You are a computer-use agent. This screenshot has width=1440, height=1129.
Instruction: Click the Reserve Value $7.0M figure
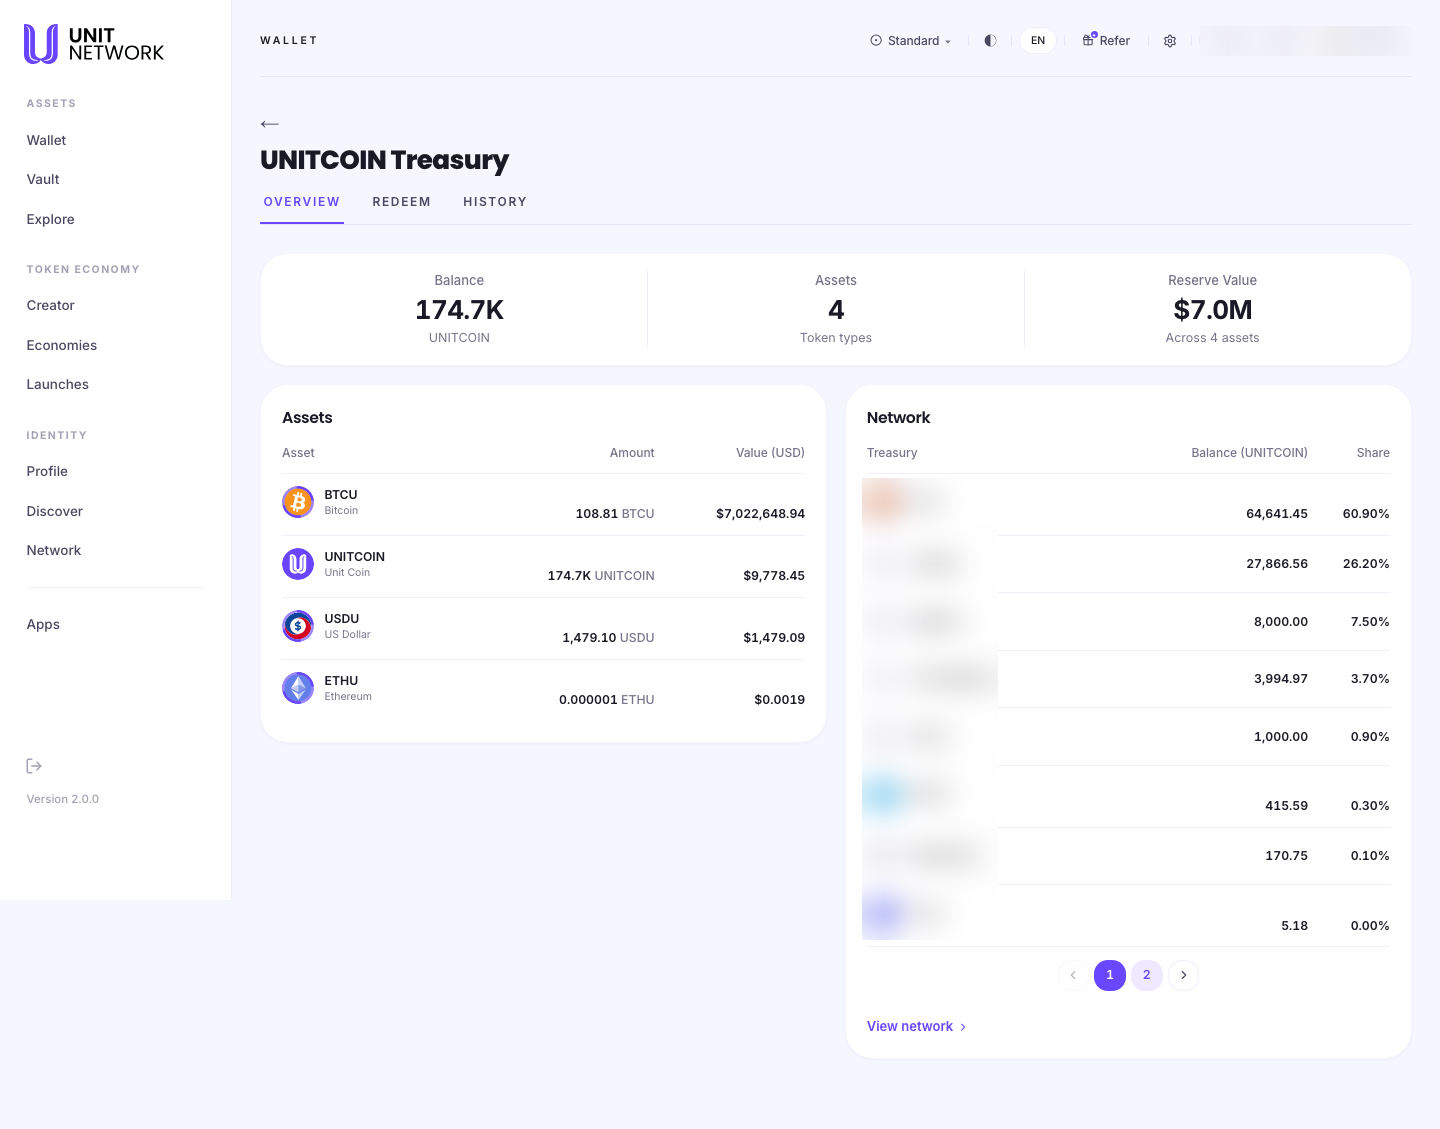point(1213,310)
